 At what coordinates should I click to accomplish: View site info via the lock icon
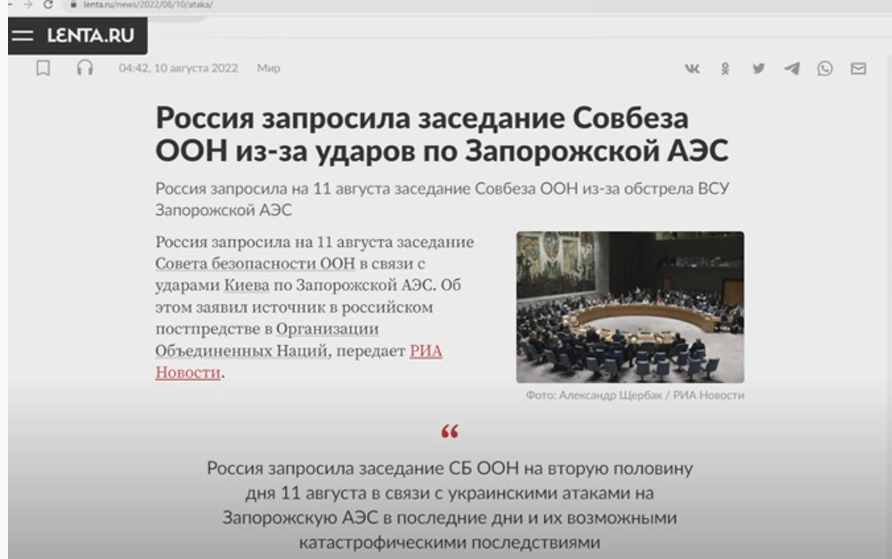[73, 6]
